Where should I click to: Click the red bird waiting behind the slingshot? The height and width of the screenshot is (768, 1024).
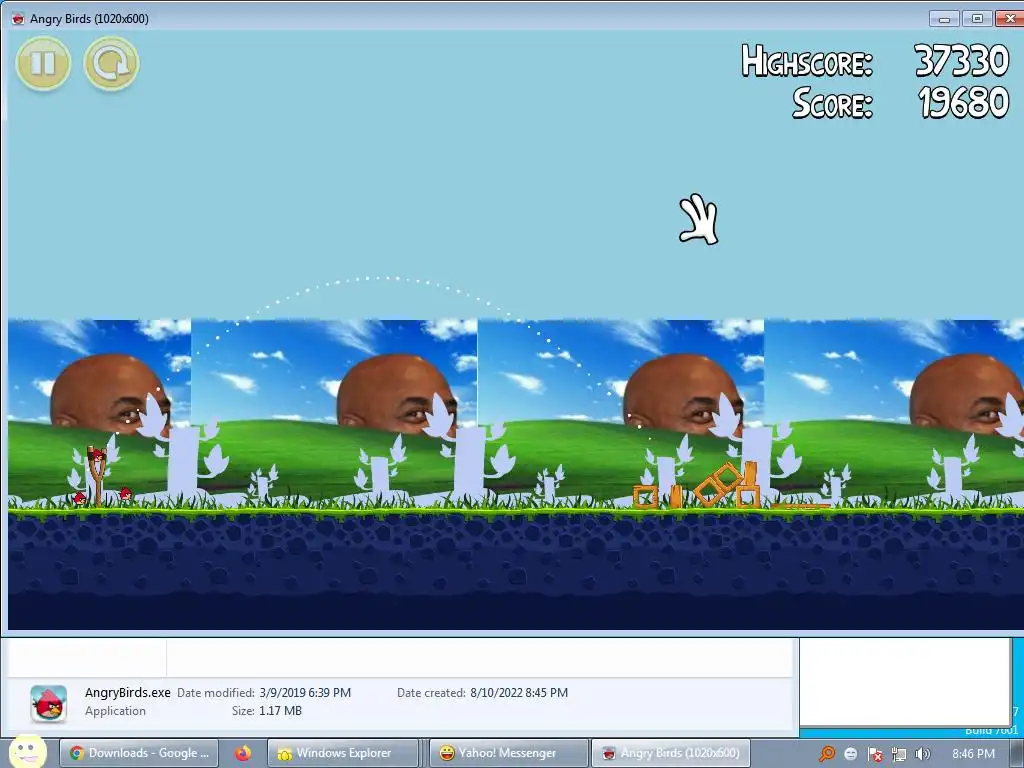click(x=80, y=499)
